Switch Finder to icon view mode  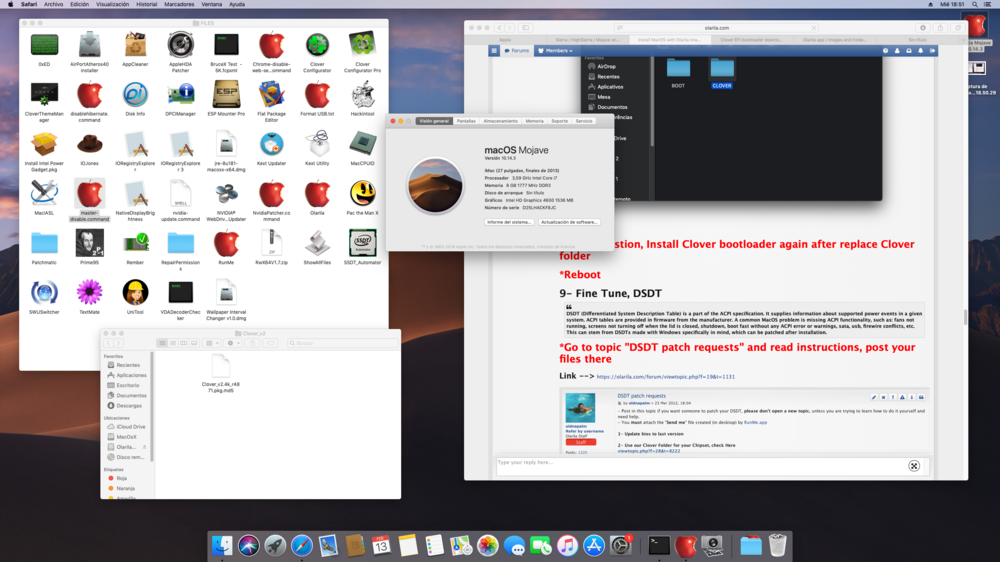[161, 343]
